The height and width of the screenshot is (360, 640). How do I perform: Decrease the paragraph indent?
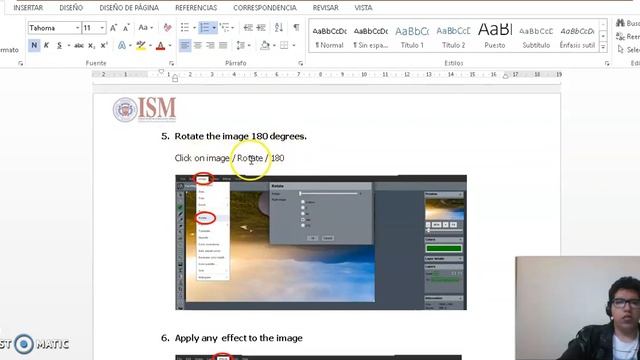[x=248, y=28]
